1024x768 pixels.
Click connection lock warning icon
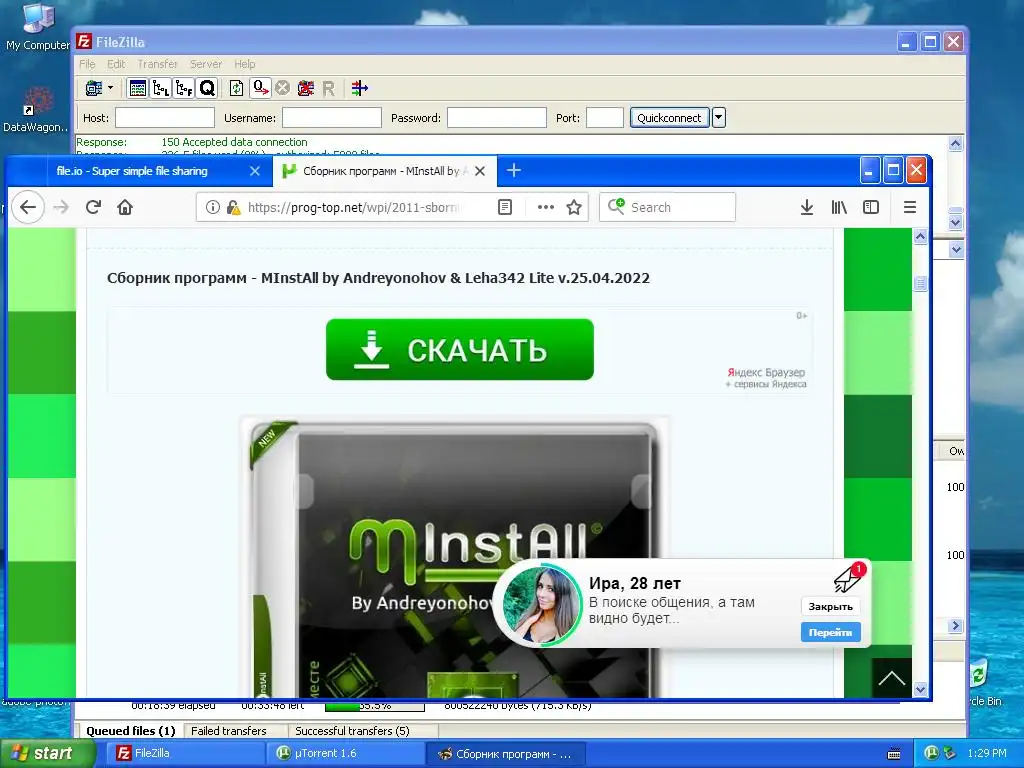(233, 207)
